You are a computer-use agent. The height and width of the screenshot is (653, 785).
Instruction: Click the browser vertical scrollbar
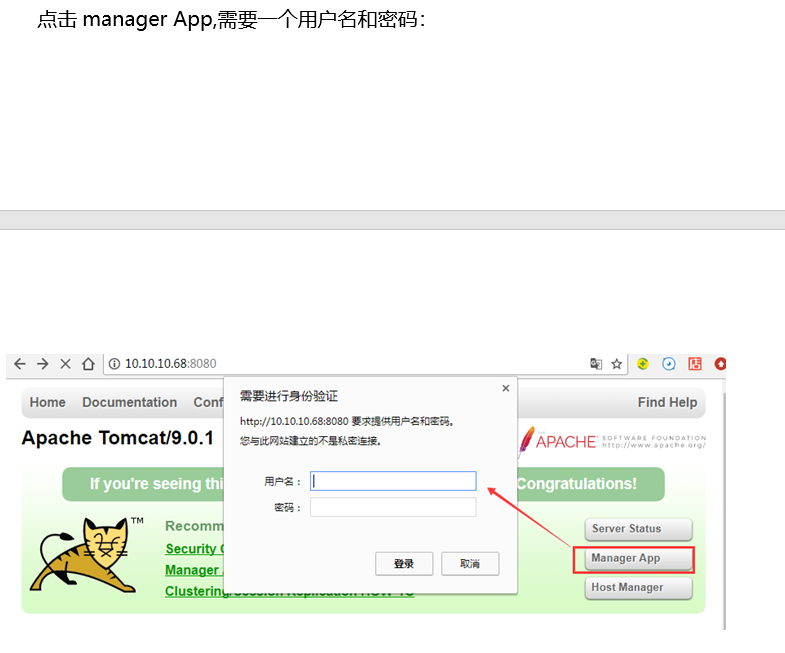pyautogui.click(x=724, y=511)
